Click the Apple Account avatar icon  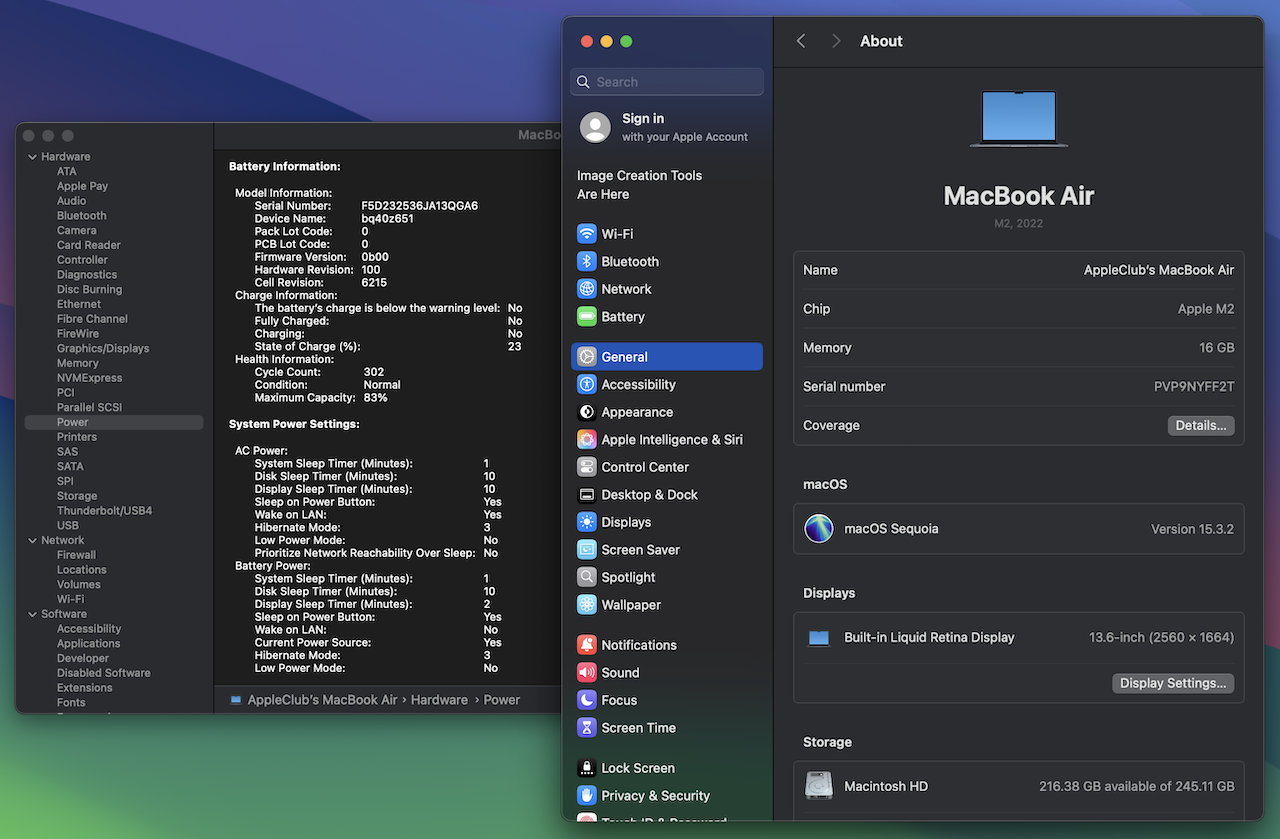[595, 127]
